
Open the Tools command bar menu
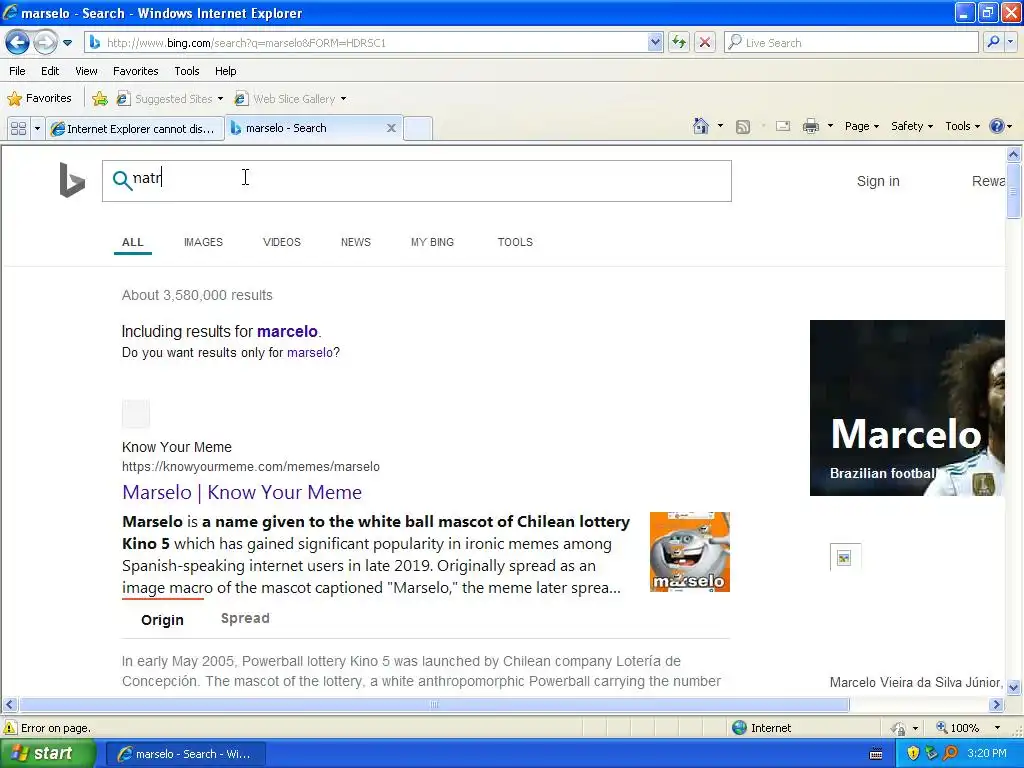[x=963, y=126]
